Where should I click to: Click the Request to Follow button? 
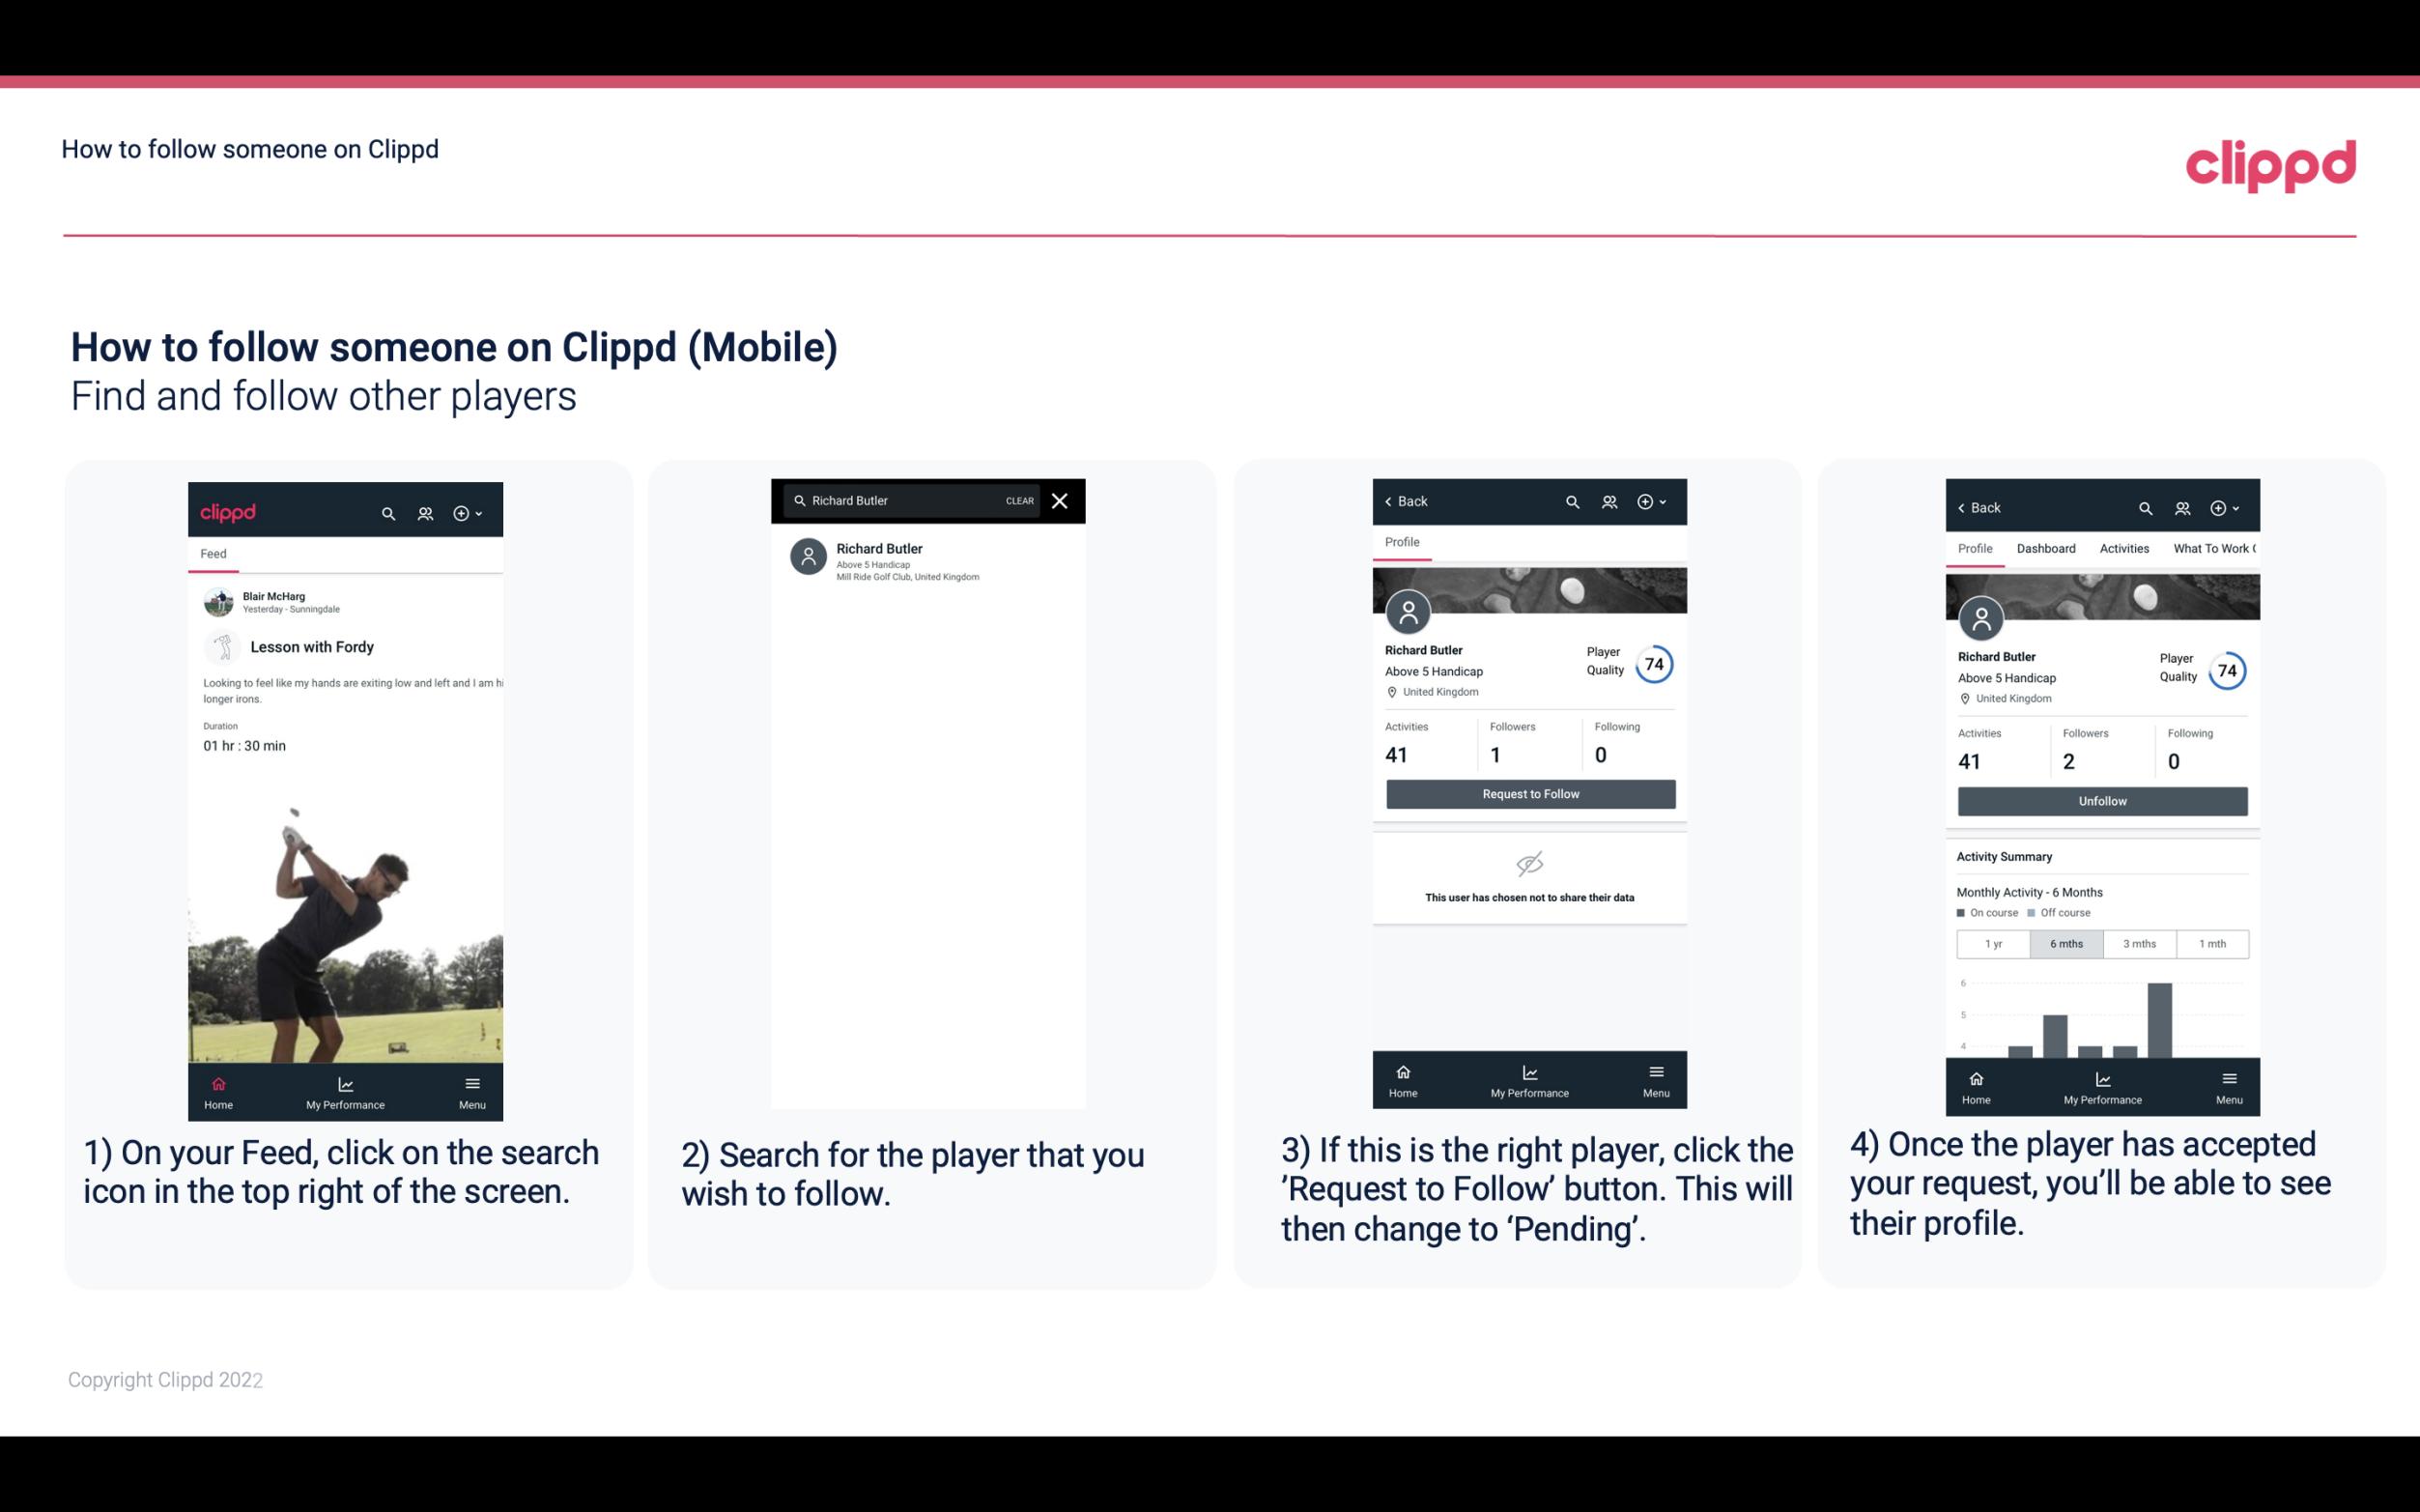click(1528, 794)
